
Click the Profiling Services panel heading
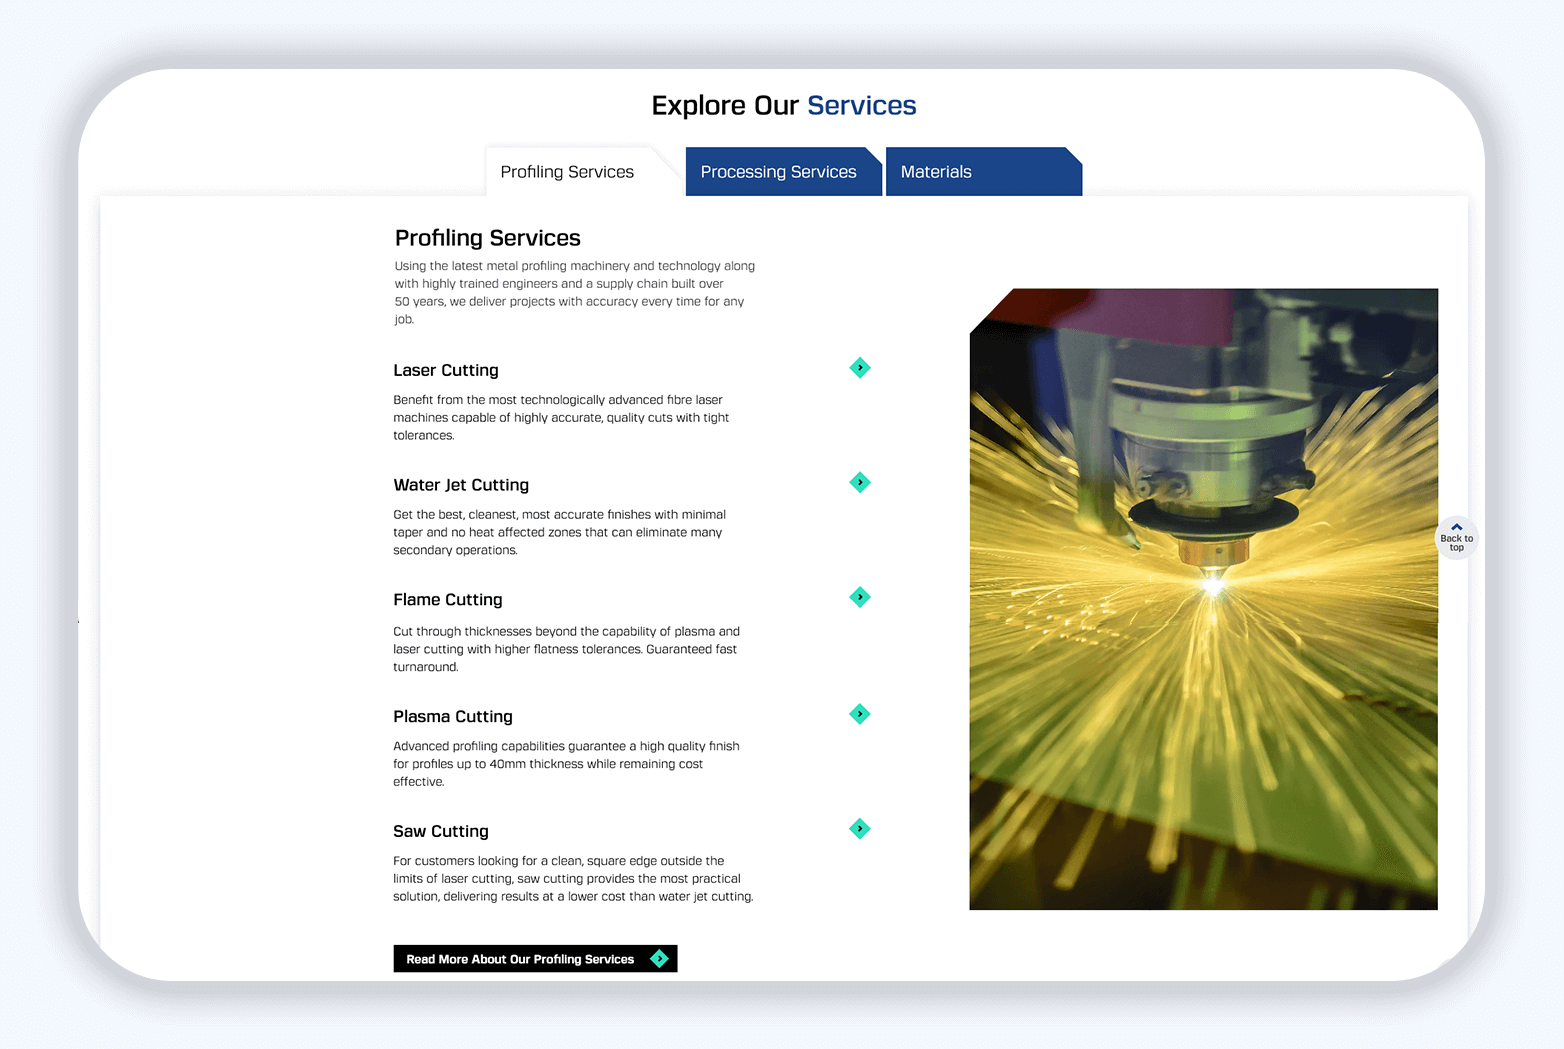click(488, 238)
